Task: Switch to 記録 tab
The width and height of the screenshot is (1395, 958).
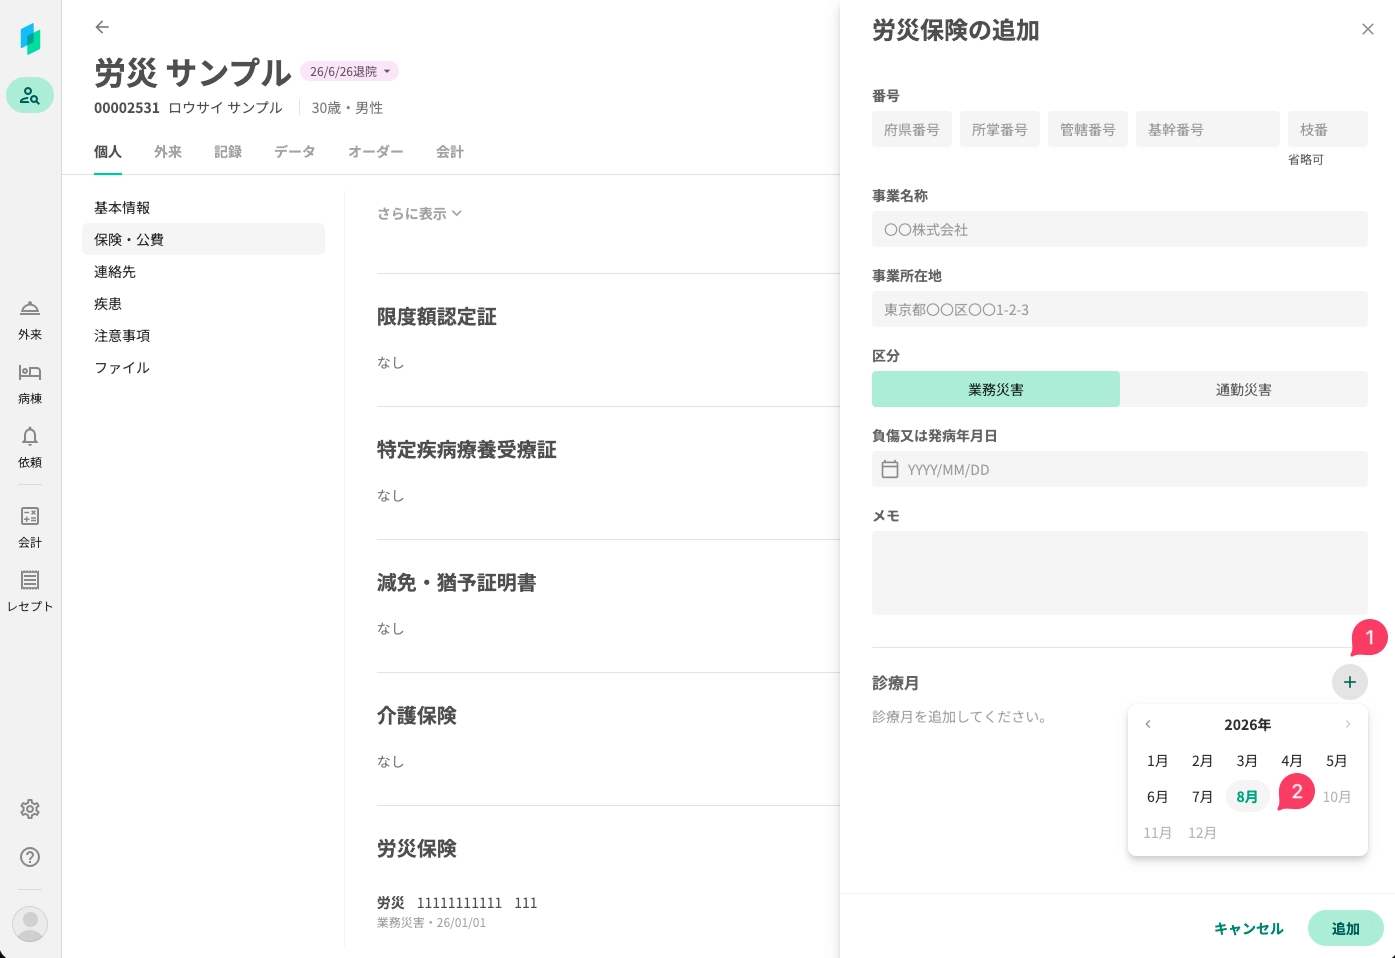Action: (228, 151)
